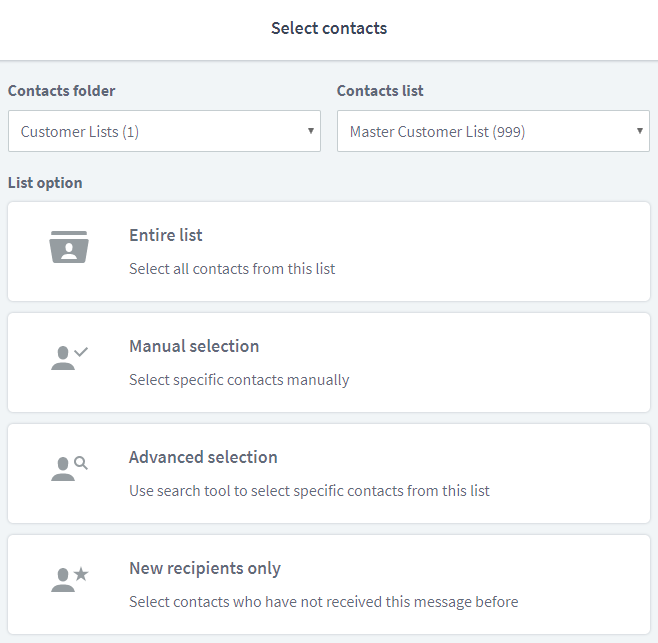
Task: Click the Contacts list label
Action: click(380, 91)
